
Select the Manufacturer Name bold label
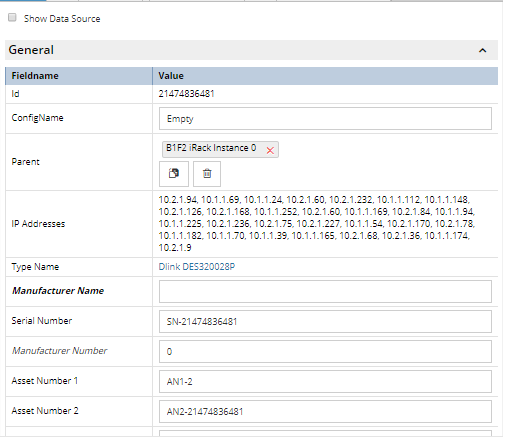coord(58,291)
